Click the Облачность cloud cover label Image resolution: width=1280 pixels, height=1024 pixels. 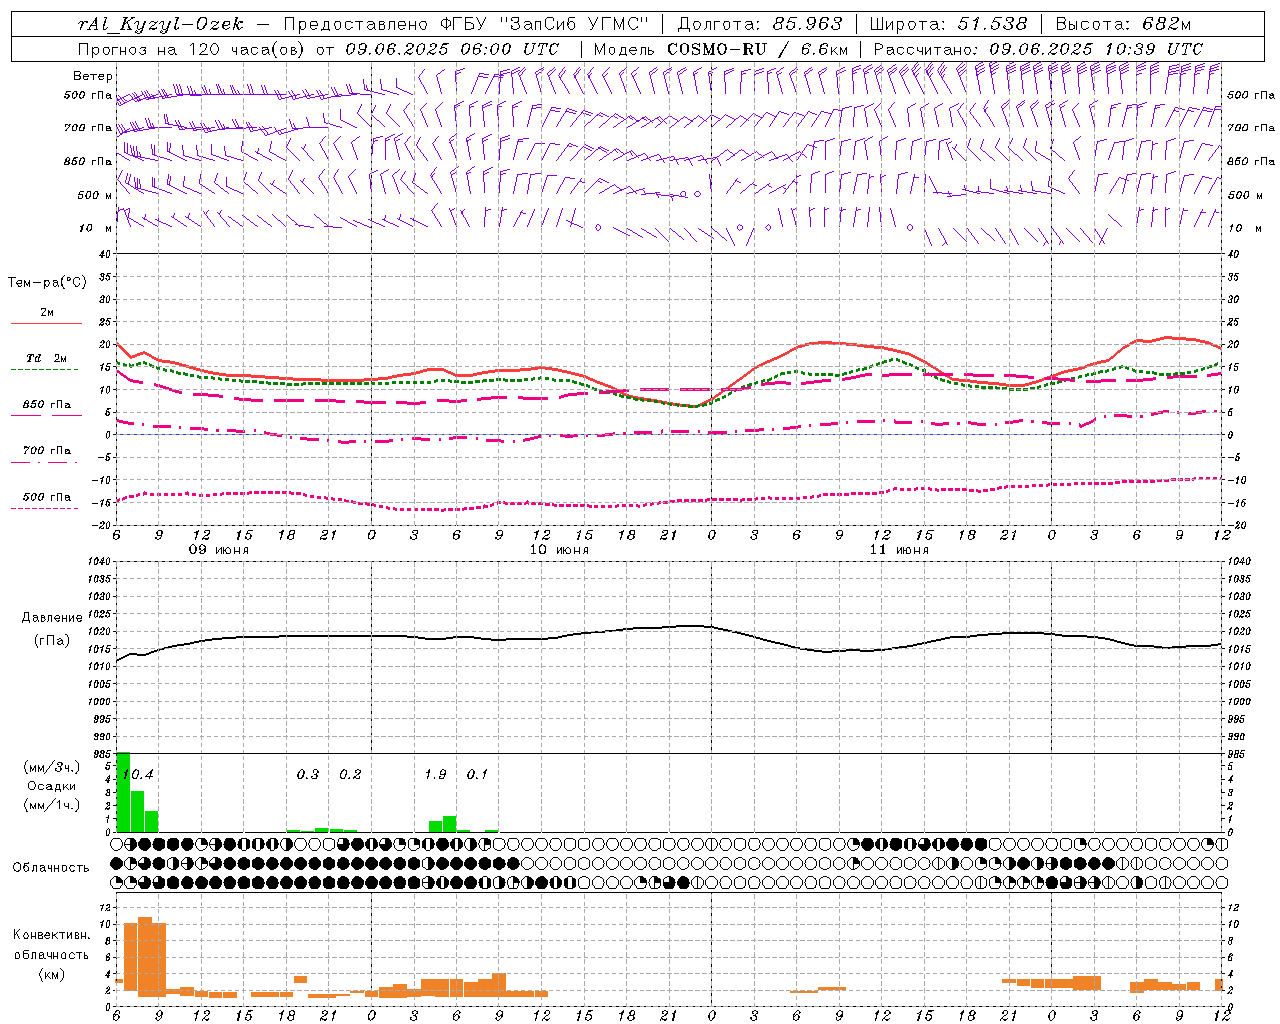(51, 868)
